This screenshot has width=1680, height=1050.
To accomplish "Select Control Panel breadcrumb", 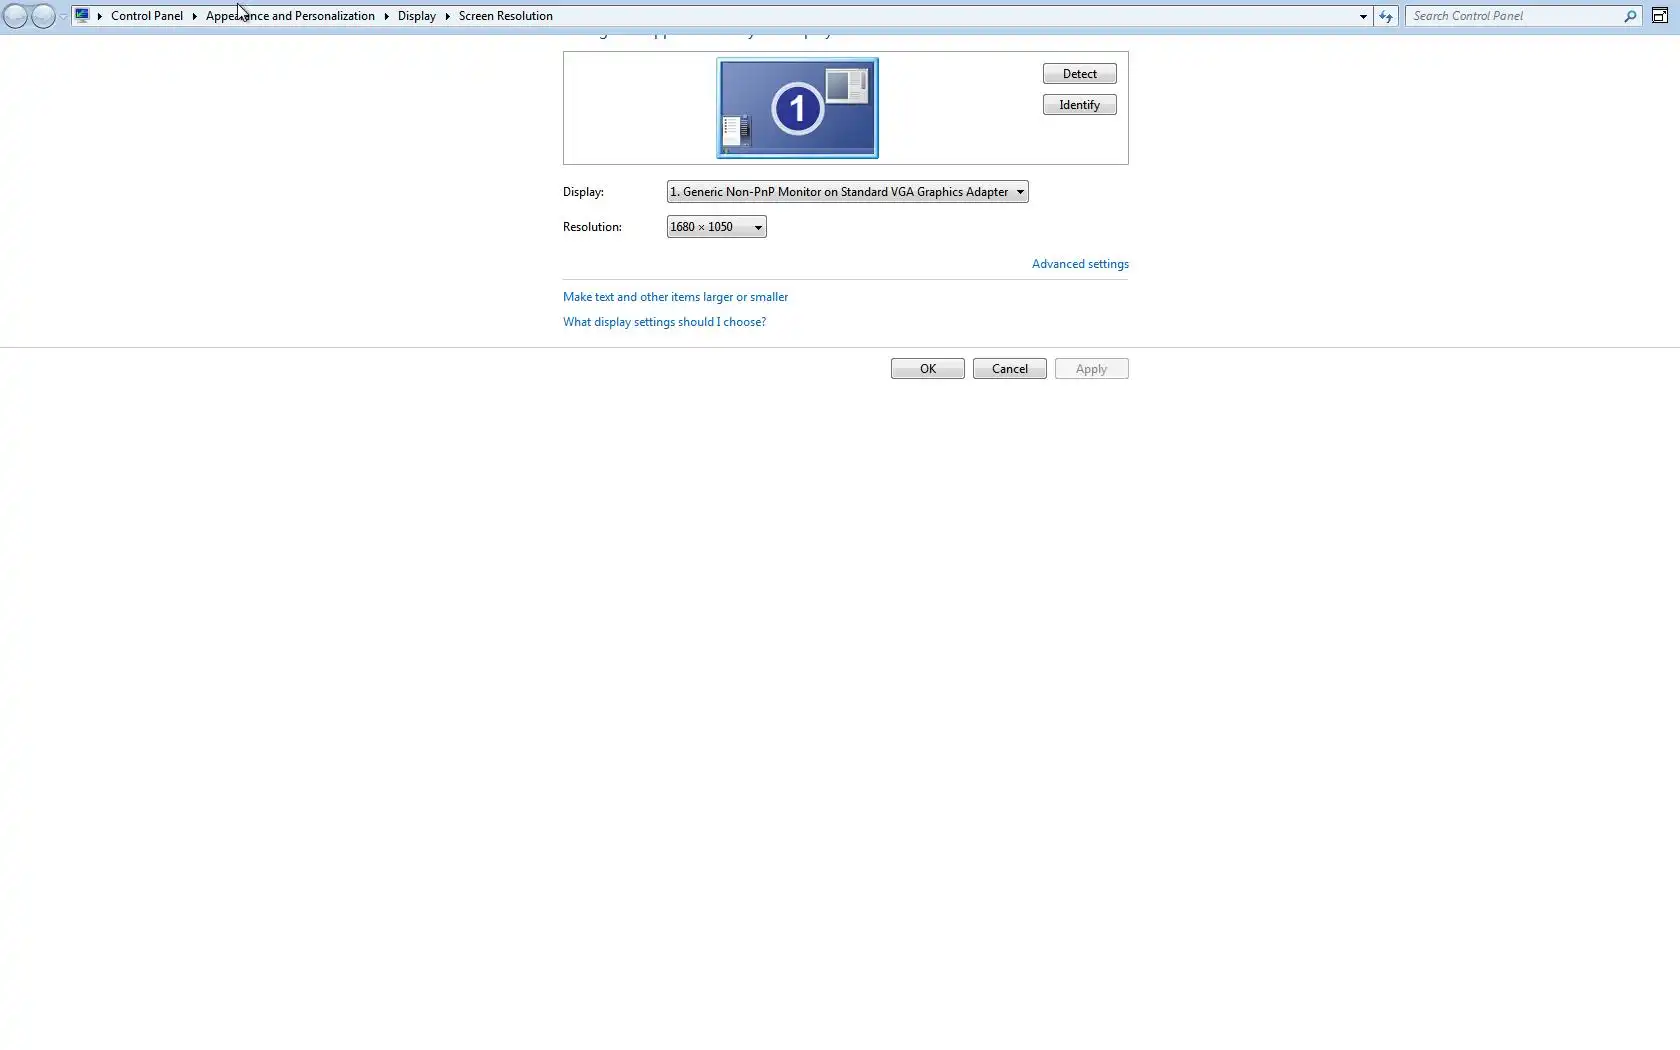I will 147,16.
